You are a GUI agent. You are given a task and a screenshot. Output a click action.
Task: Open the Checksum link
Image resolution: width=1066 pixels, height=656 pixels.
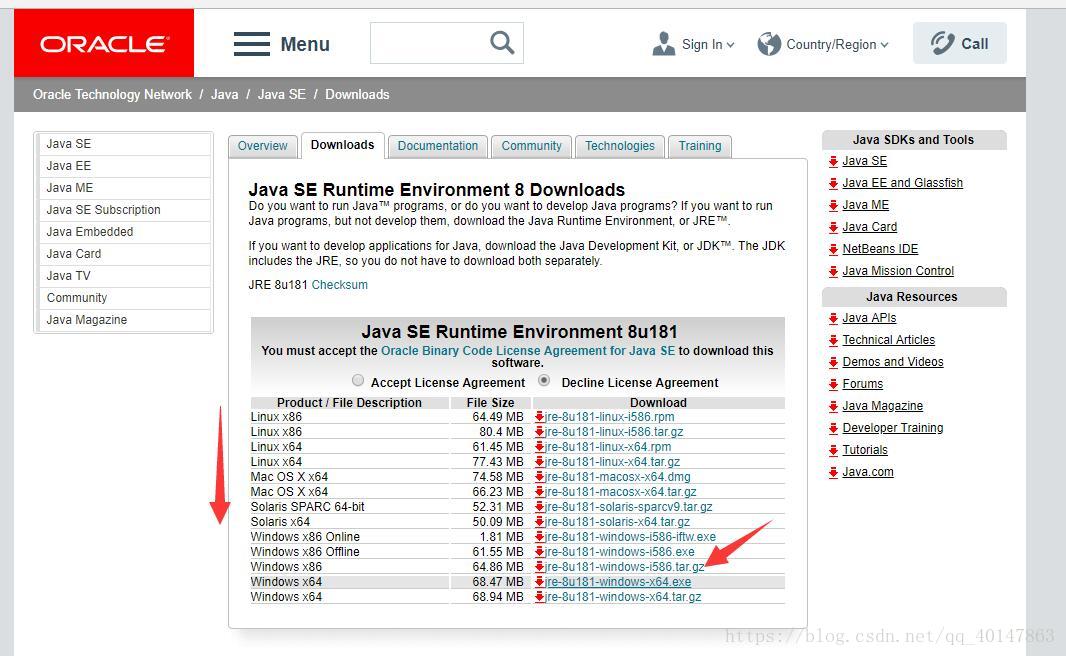tap(339, 285)
